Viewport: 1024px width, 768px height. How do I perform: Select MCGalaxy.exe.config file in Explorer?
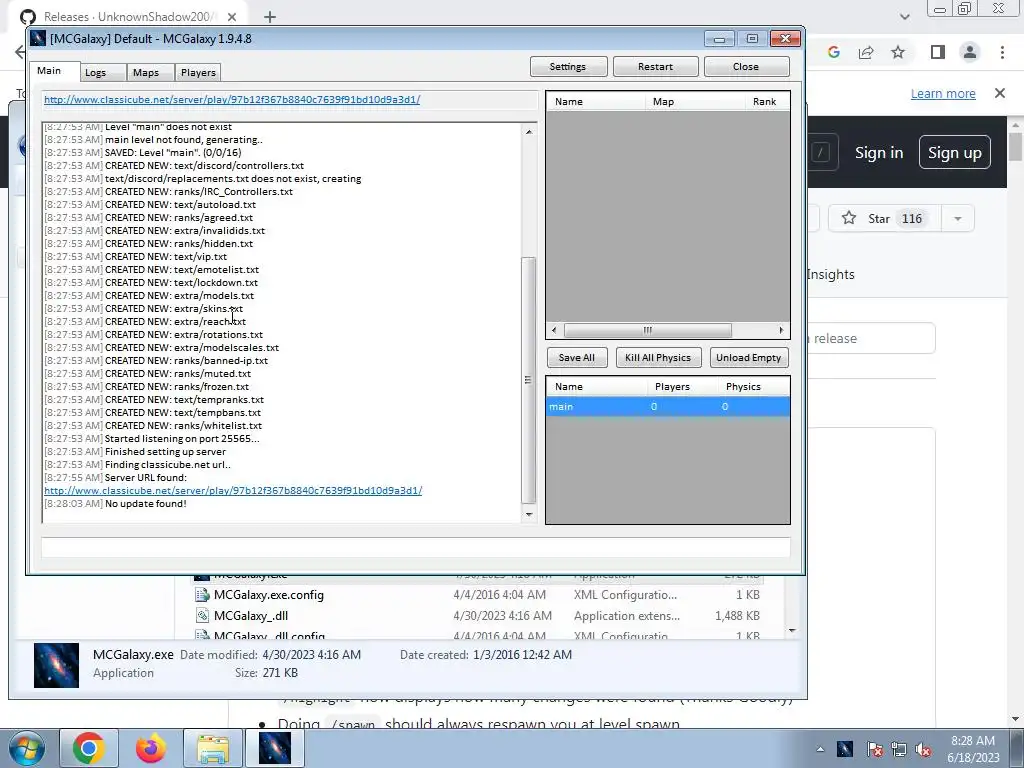coord(477,595)
